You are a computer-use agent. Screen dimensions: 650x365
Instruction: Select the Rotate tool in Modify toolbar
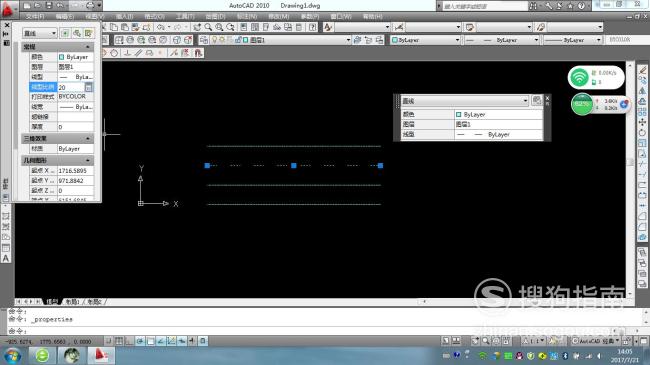(643, 133)
